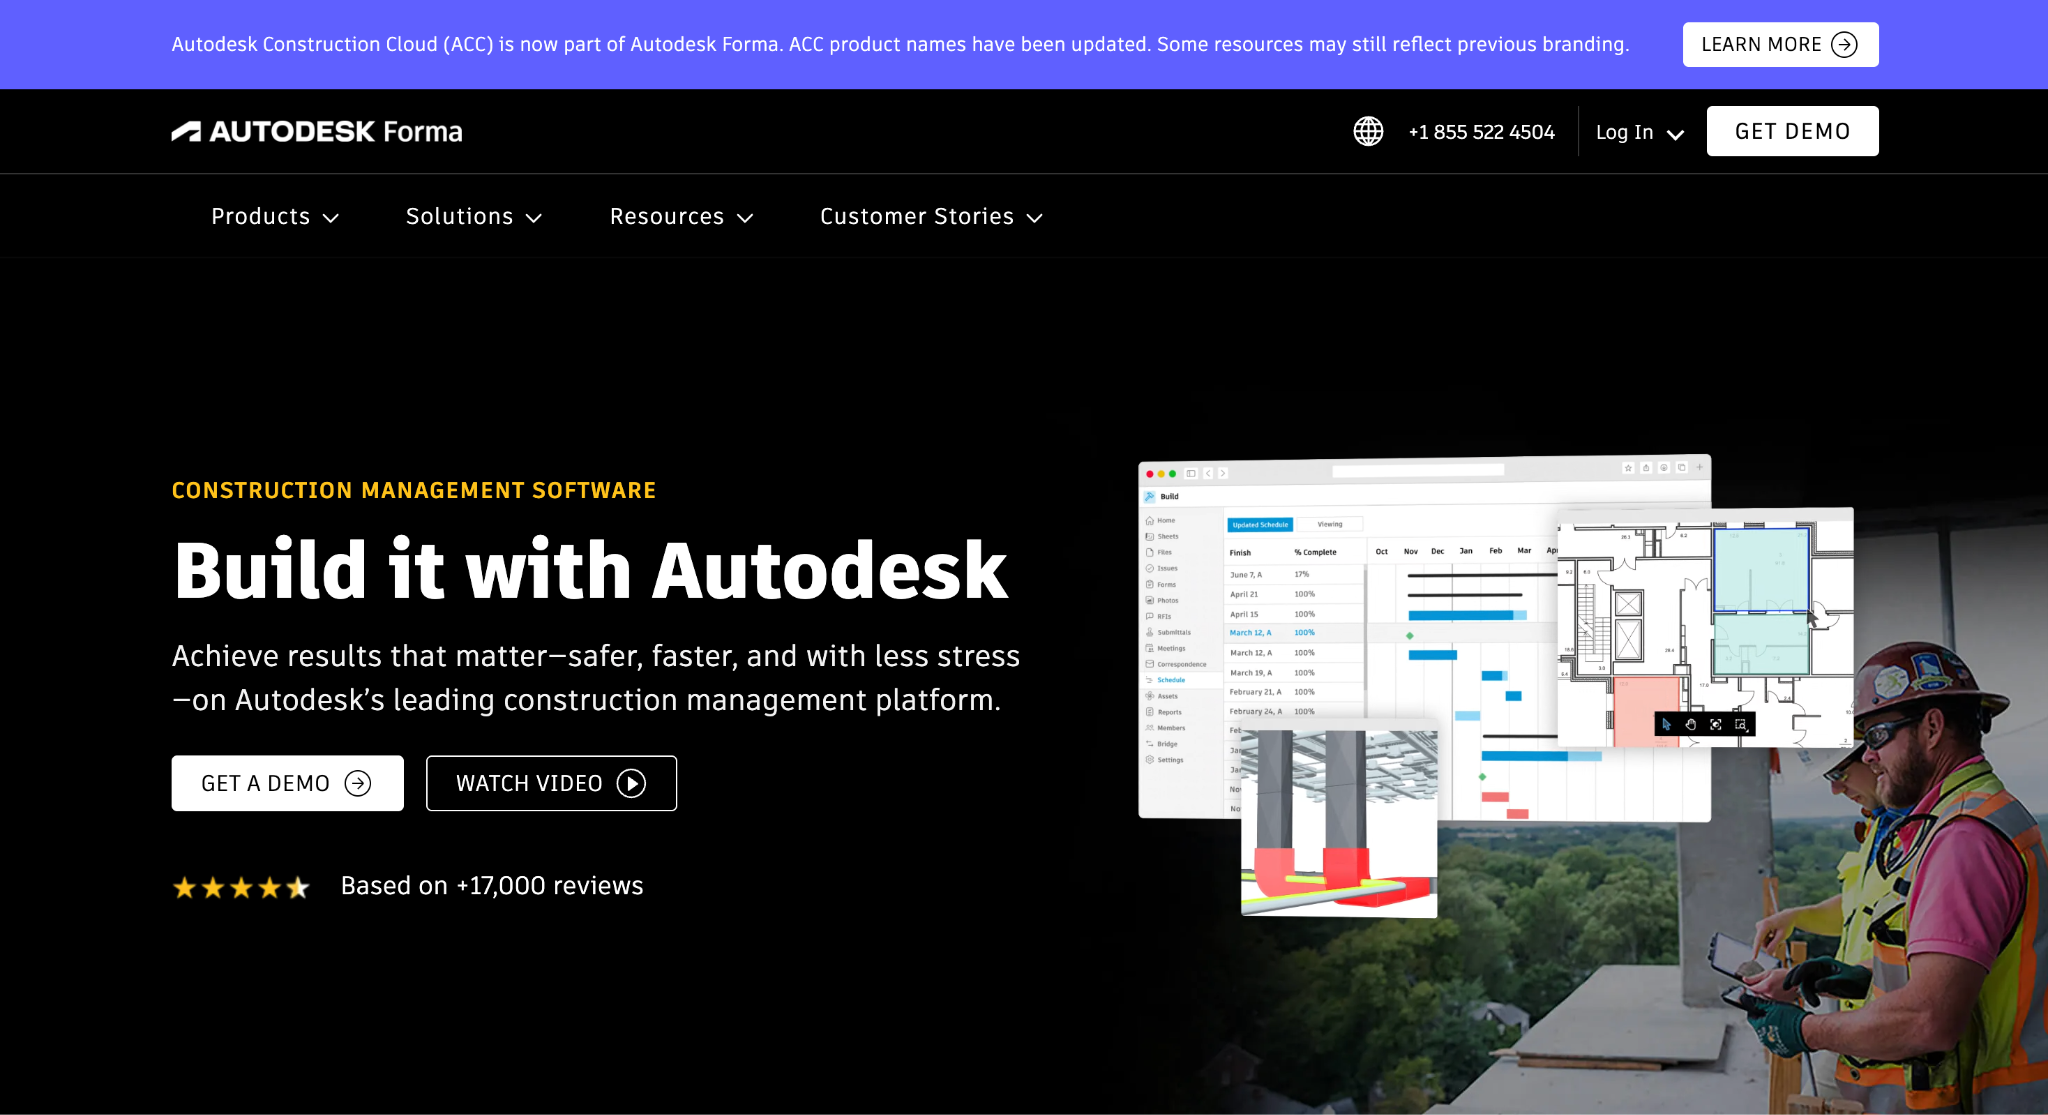Expand the Products menu
This screenshot has height=1115, width=2048.
point(275,216)
